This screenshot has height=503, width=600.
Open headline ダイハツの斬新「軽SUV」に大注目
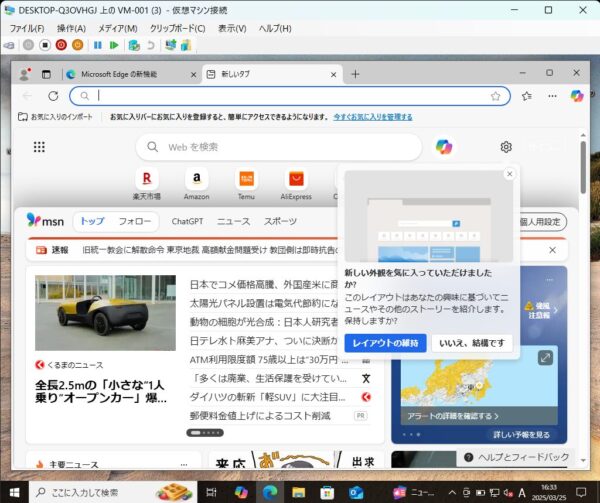click(269, 397)
